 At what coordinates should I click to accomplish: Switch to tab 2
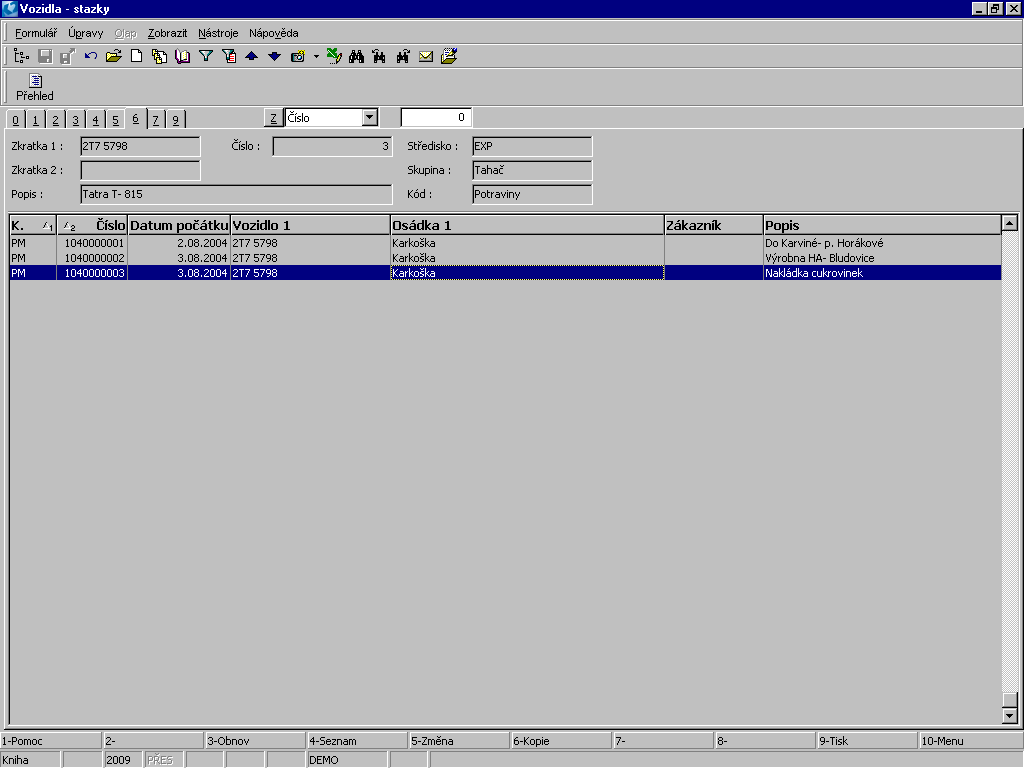tap(56, 120)
